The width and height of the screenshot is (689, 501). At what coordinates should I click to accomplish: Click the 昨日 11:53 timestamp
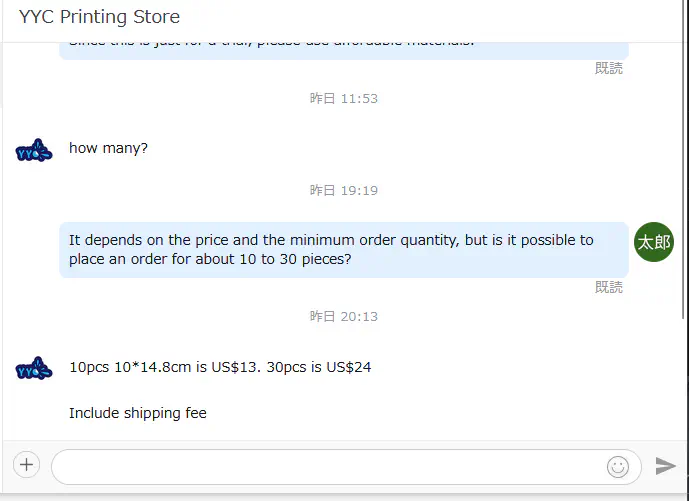click(343, 99)
